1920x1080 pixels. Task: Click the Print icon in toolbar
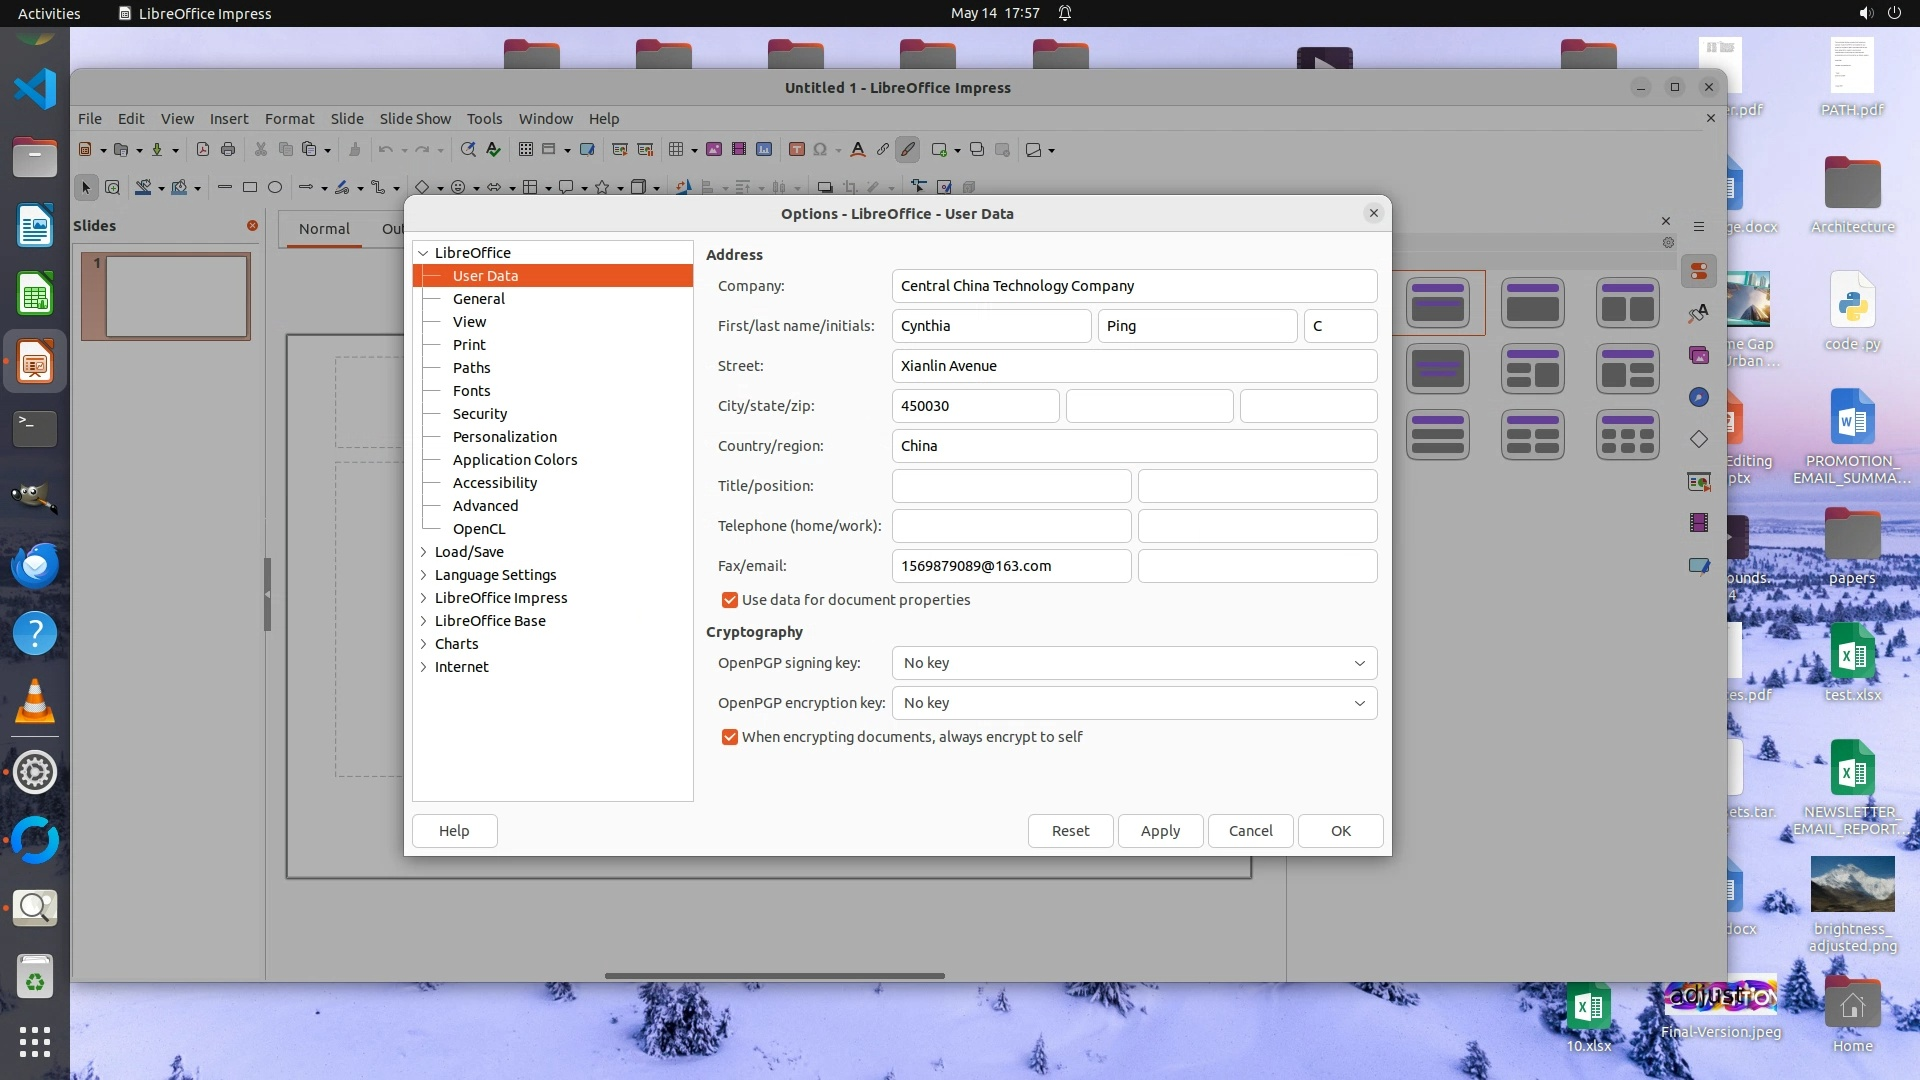tap(228, 150)
